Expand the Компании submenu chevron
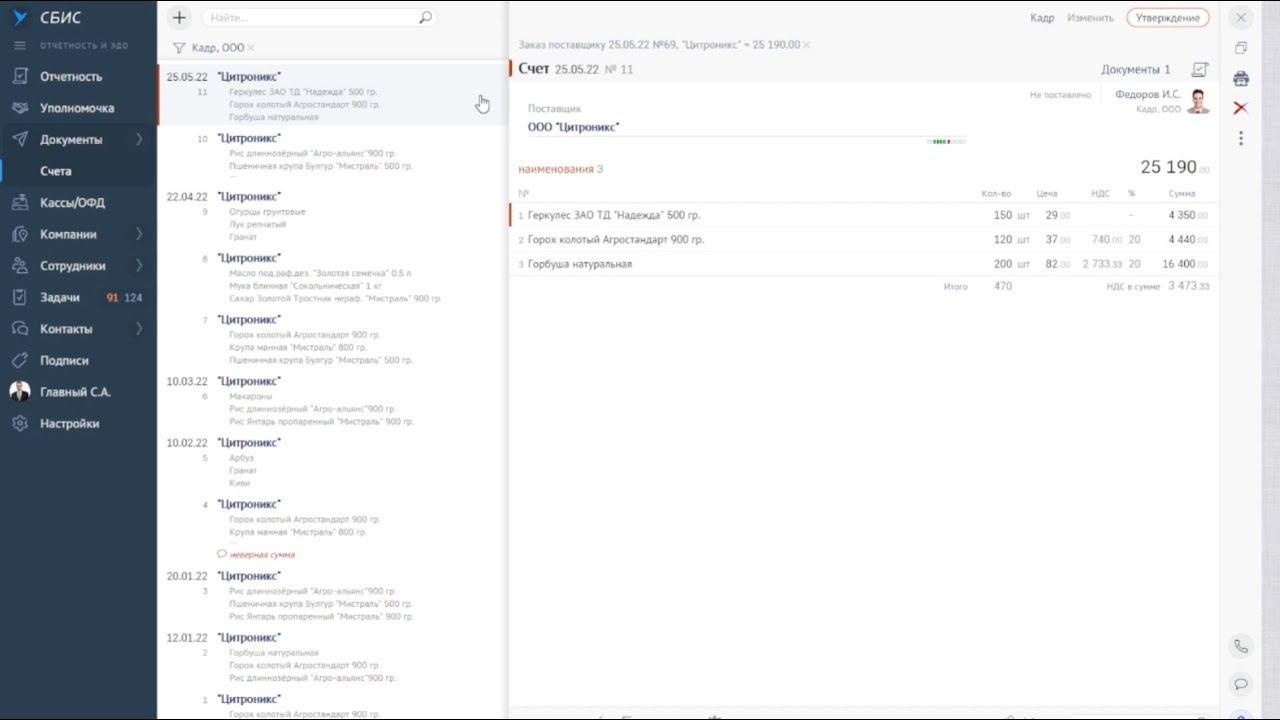Viewport: 1280px width, 720px height. [x=139, y=234]
